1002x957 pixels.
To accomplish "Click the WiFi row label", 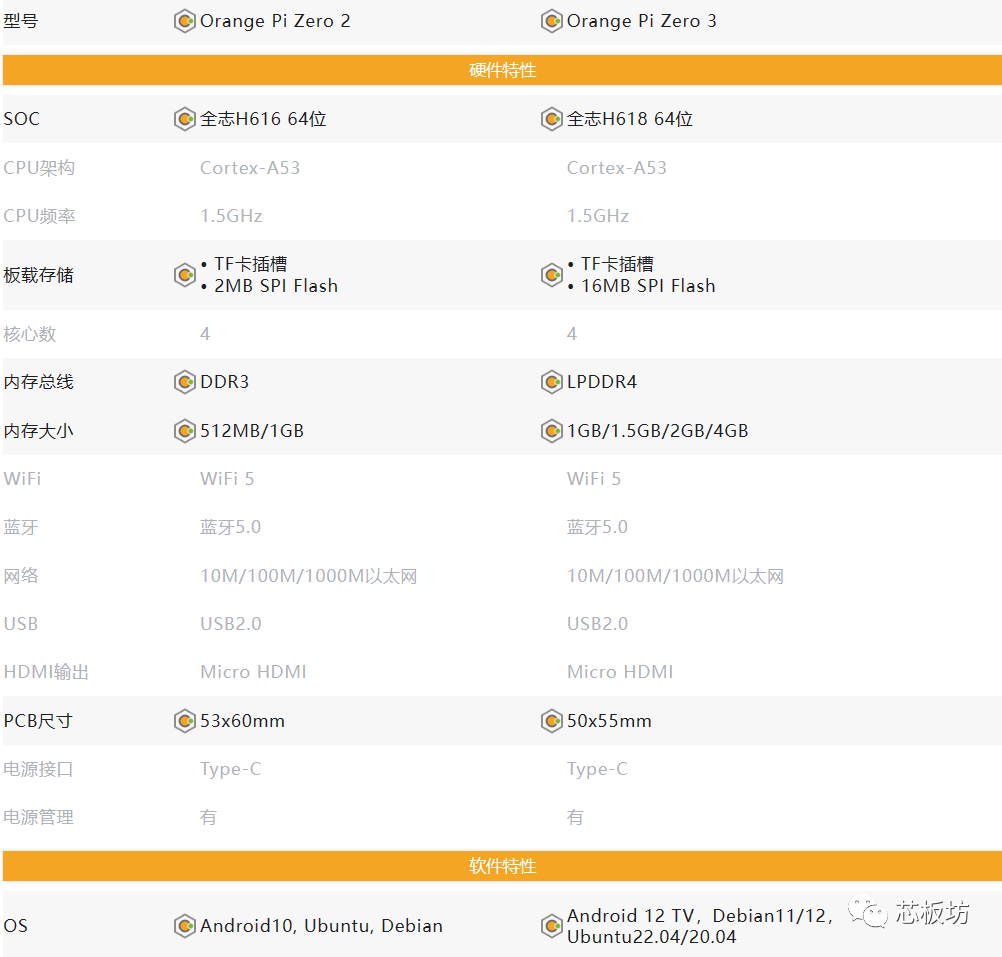I will pos(22,479).
